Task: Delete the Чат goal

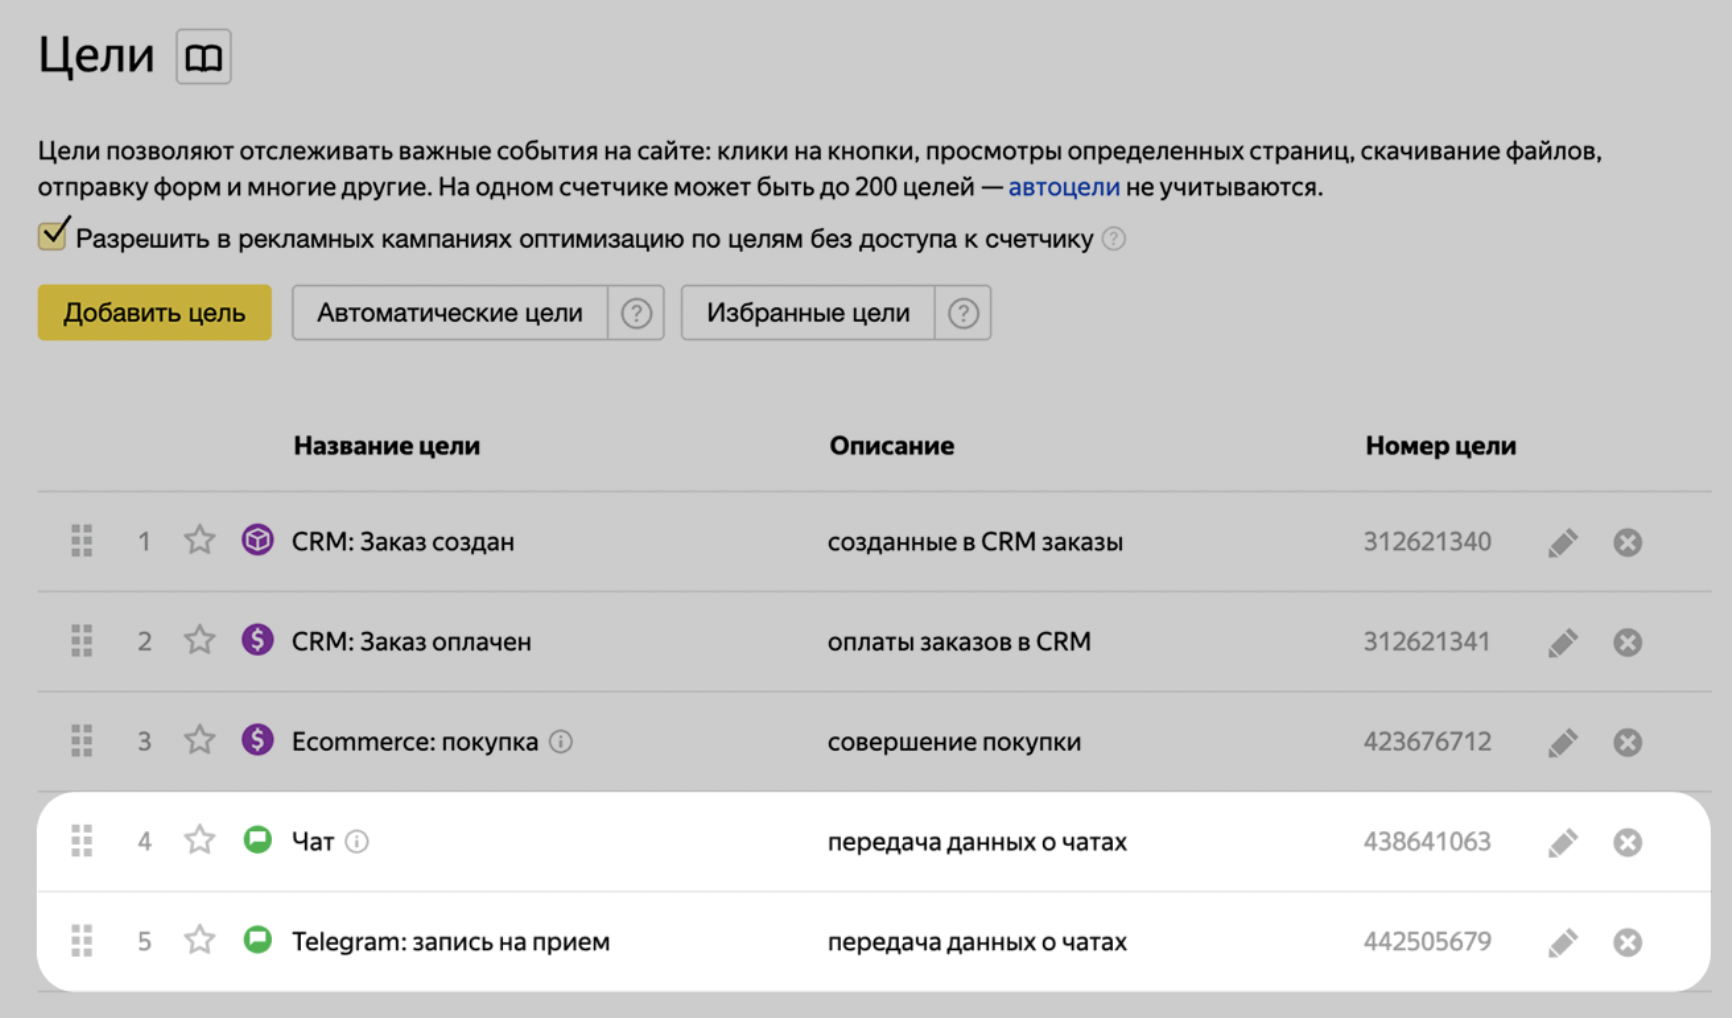Action: coord(1627,842)
